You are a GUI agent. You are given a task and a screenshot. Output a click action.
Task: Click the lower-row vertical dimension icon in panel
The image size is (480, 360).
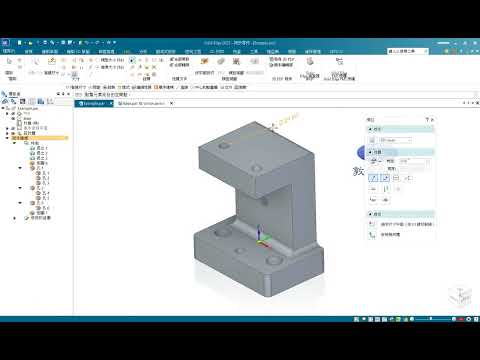pos(386,189)
